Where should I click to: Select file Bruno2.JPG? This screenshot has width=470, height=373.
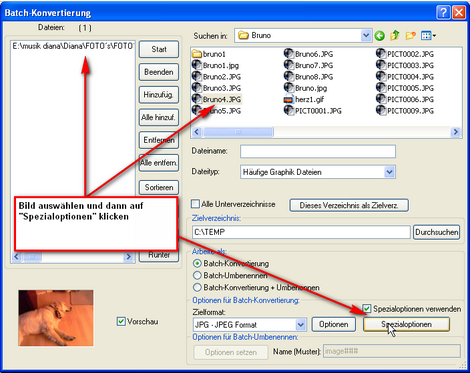216,76
